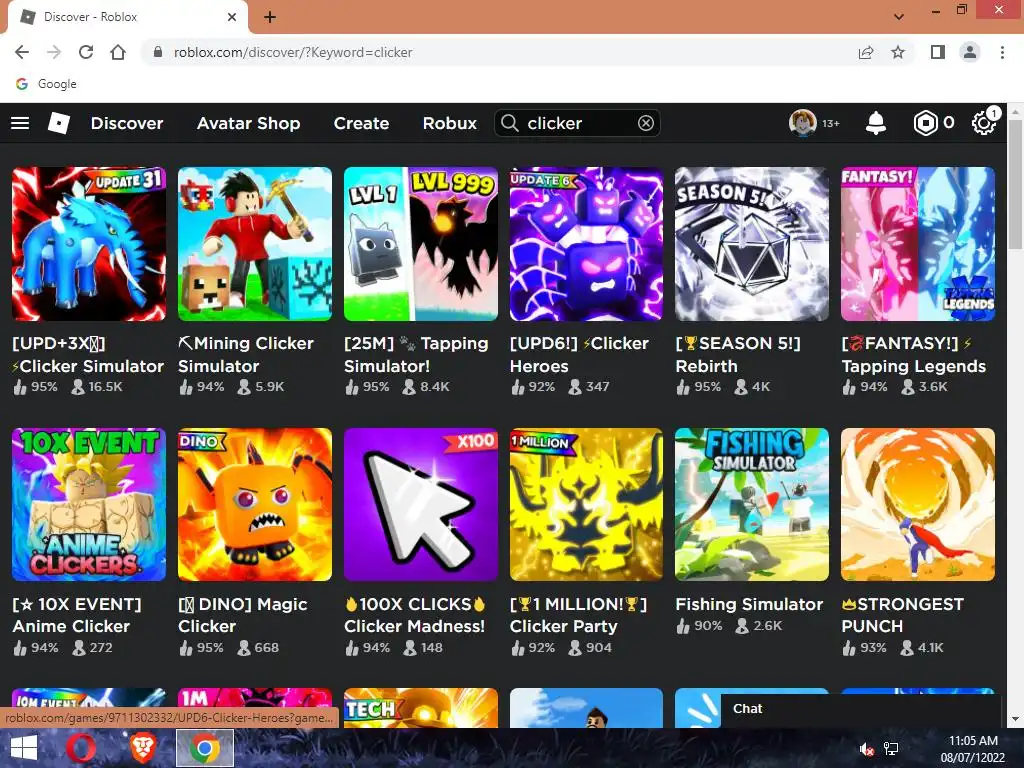
Task: Click the Tapping Simulator! title link
Action: [x=416, y=354]
